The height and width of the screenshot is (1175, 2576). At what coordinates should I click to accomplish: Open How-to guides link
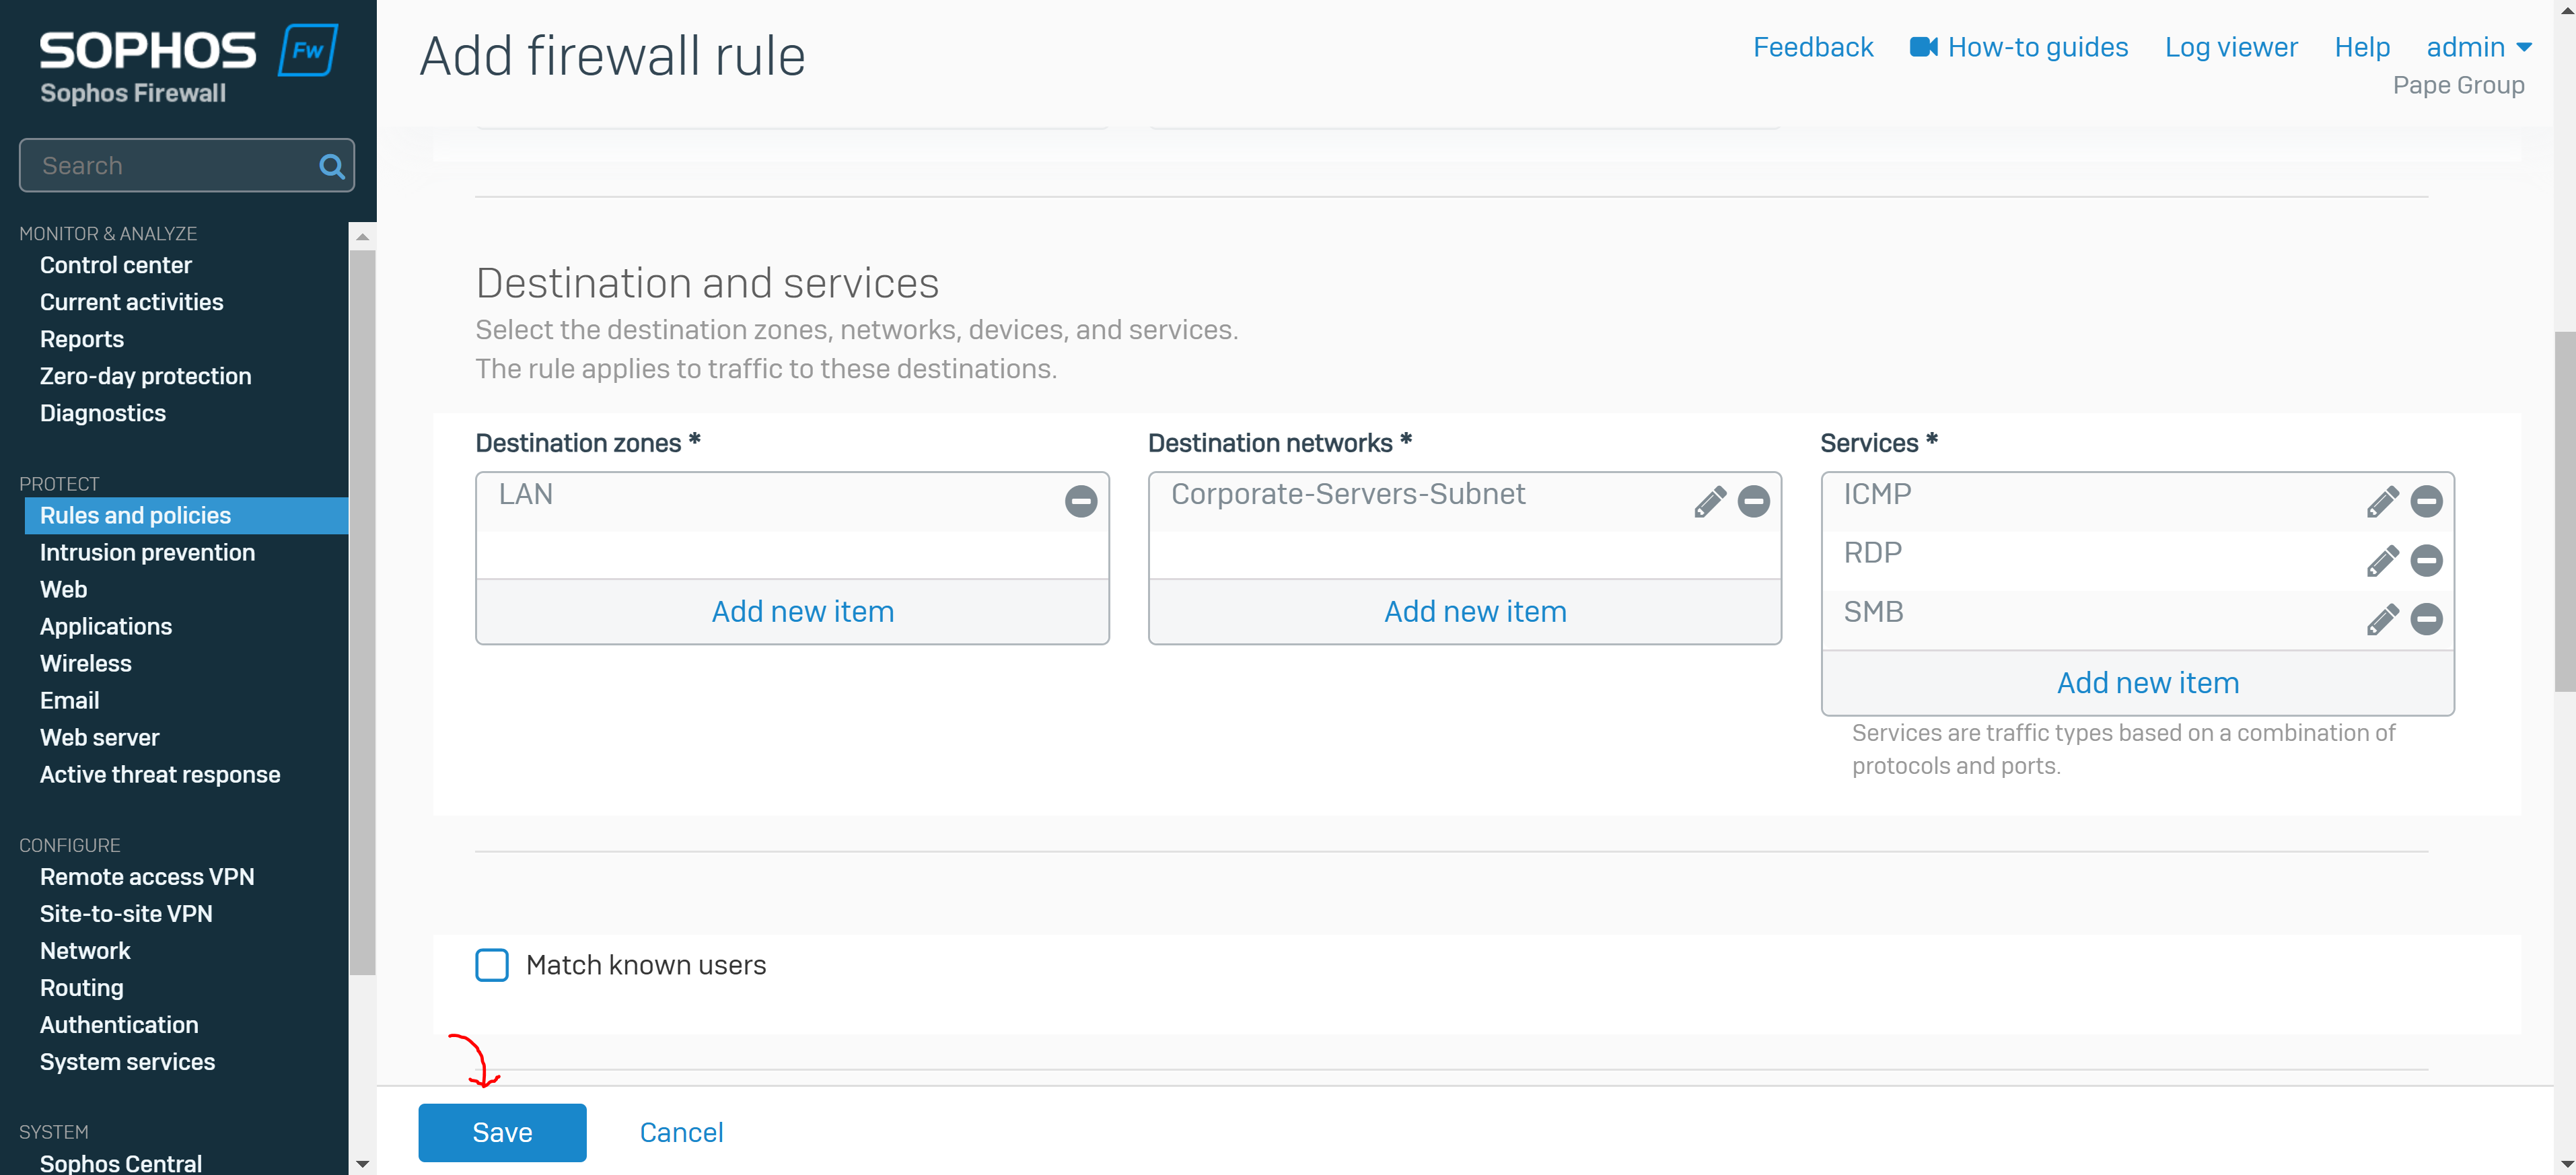pos(2037,47)
